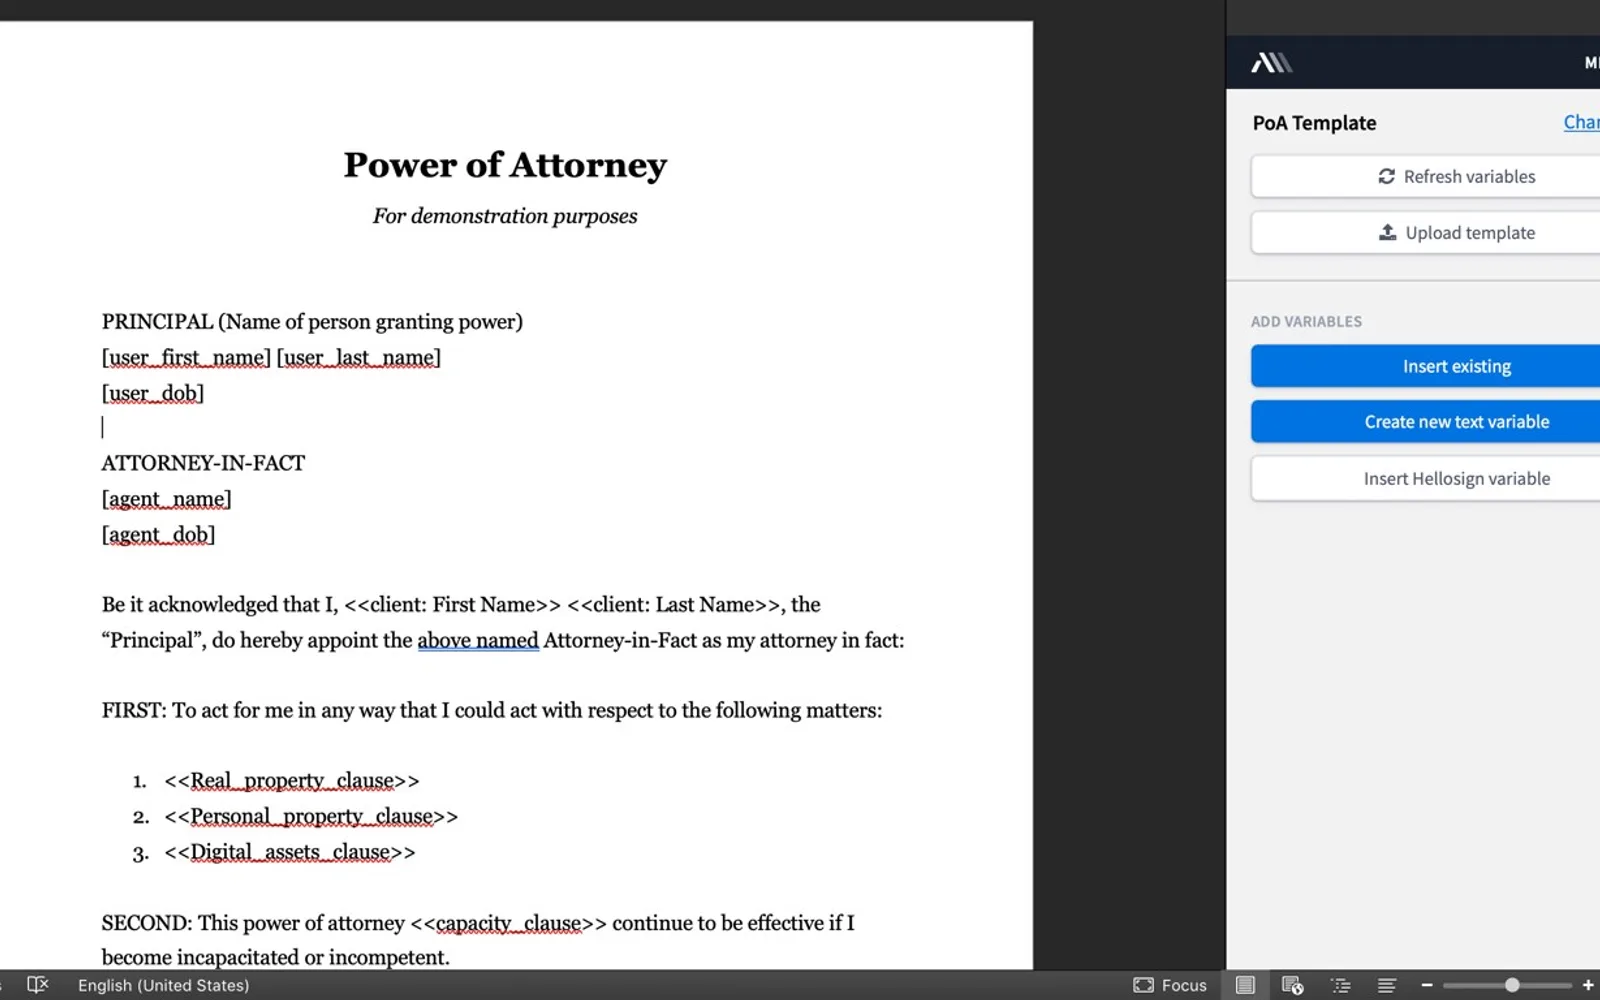1600x1000 pixels.
Task: Click the <<capacity_clause>> variable
Action: [x=508, y=923]
